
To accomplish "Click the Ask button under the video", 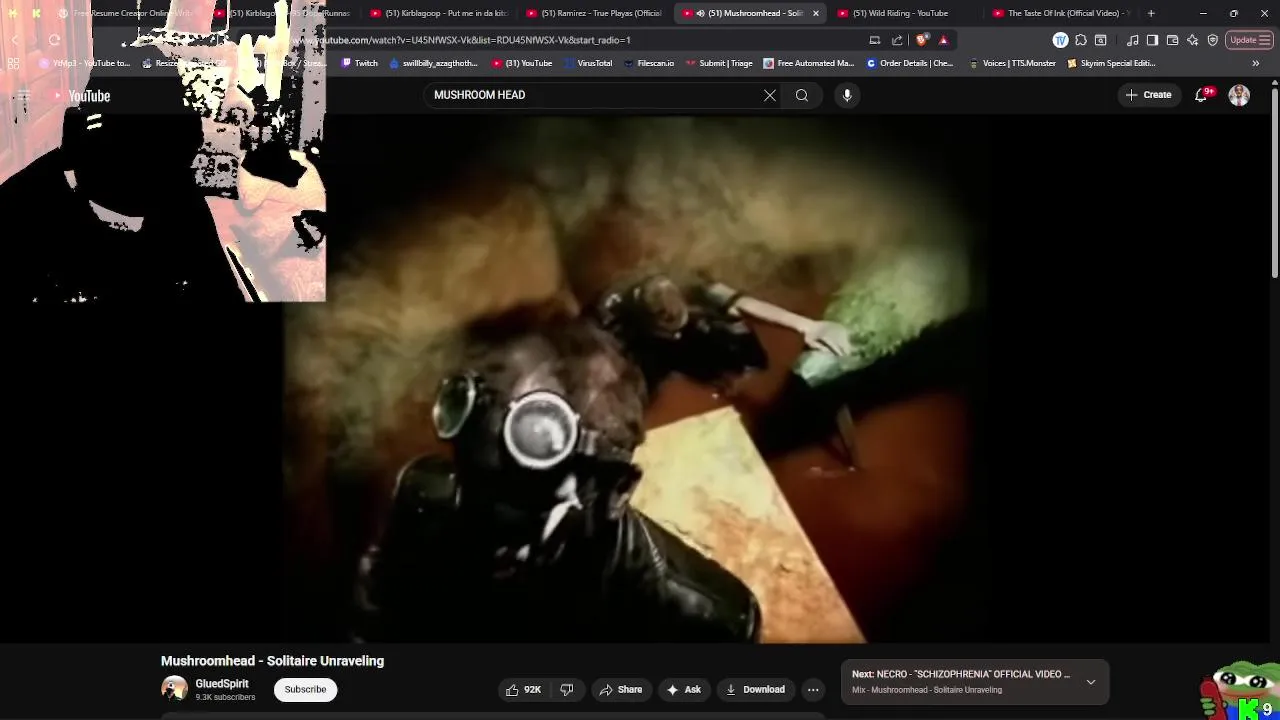I will pos(684,689).
